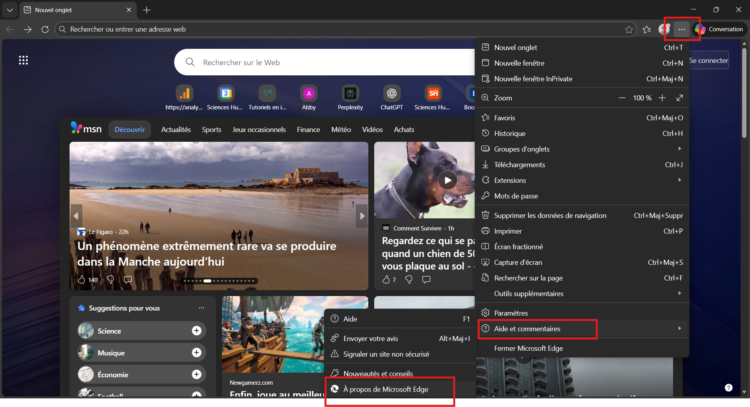The image size is (750, 407).
Task: Open the Météo tab
Action: (341, 130)
